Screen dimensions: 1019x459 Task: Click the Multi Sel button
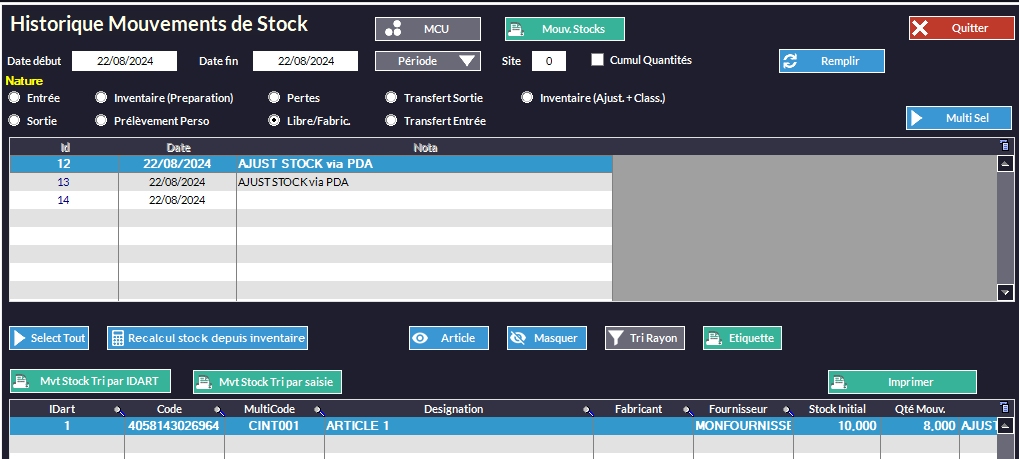pos(959,118)
